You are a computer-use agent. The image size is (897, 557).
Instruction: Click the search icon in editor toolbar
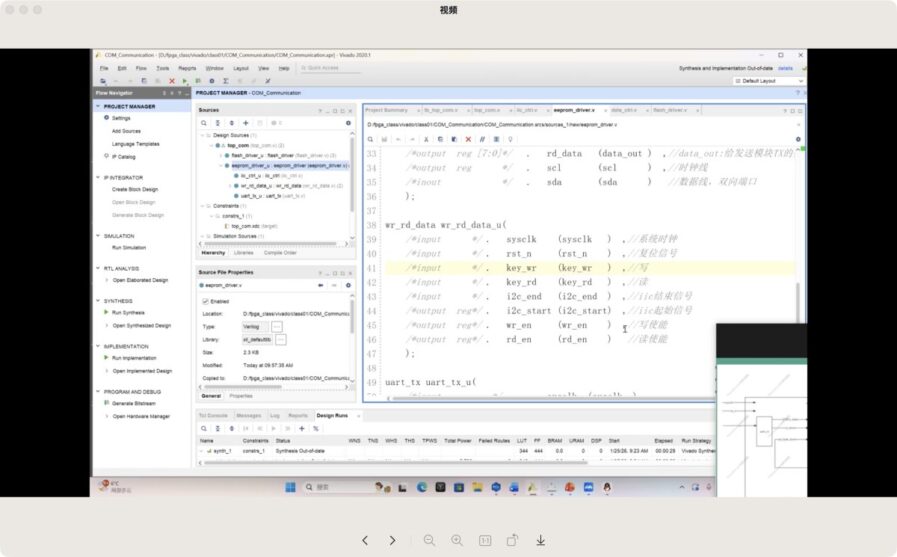(372, 139)
